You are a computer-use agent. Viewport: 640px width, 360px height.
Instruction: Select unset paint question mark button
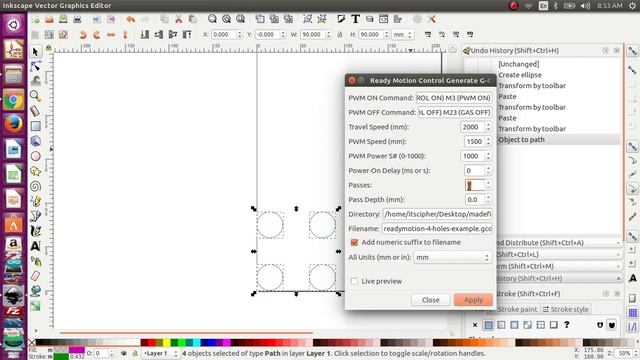coord(567,325)
